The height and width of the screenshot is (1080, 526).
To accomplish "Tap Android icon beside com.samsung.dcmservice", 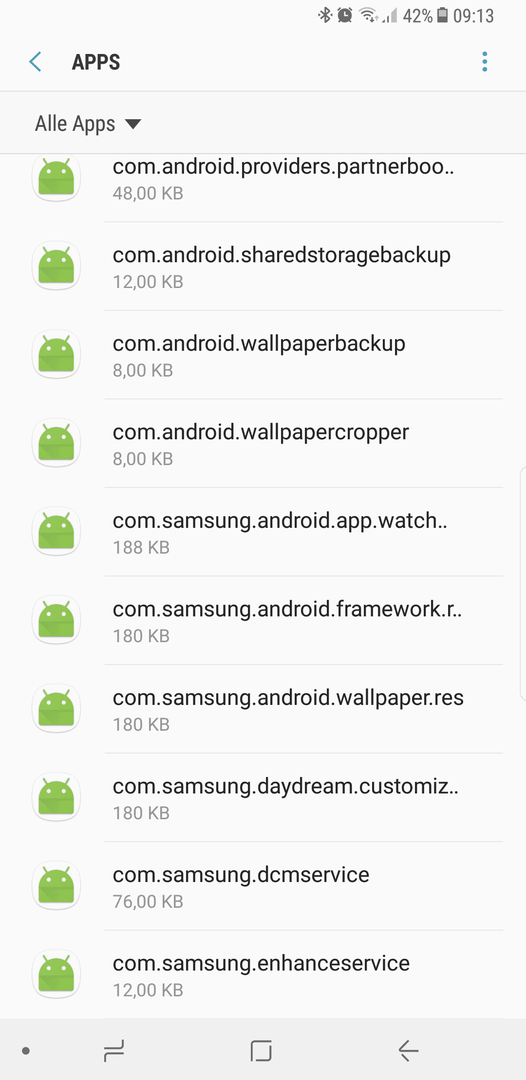I will pyautogui.click(x=56, y=886).
